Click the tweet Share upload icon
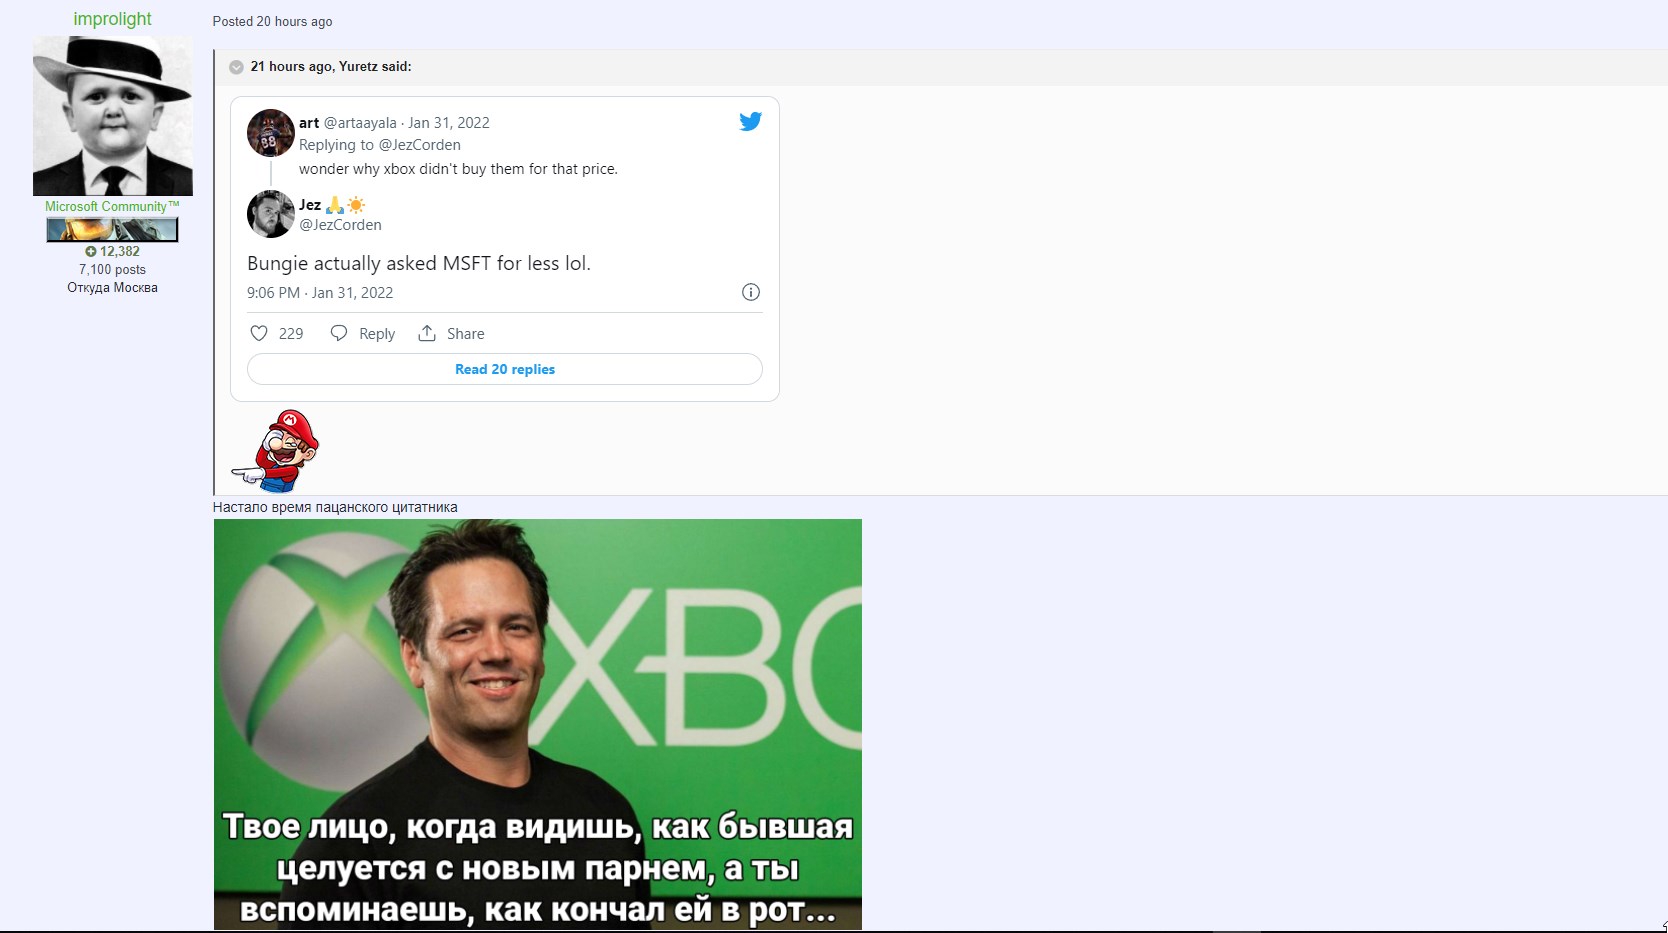The image size is (1668, 933). 427,333
